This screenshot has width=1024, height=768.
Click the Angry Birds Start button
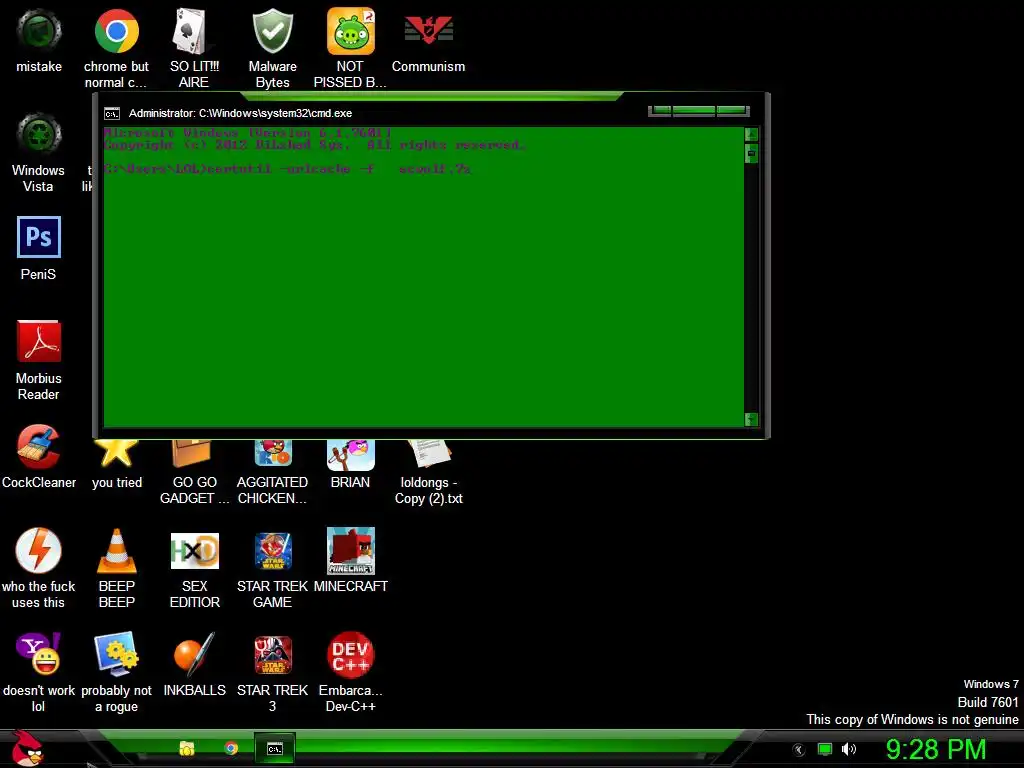click(x=27, y=748)
